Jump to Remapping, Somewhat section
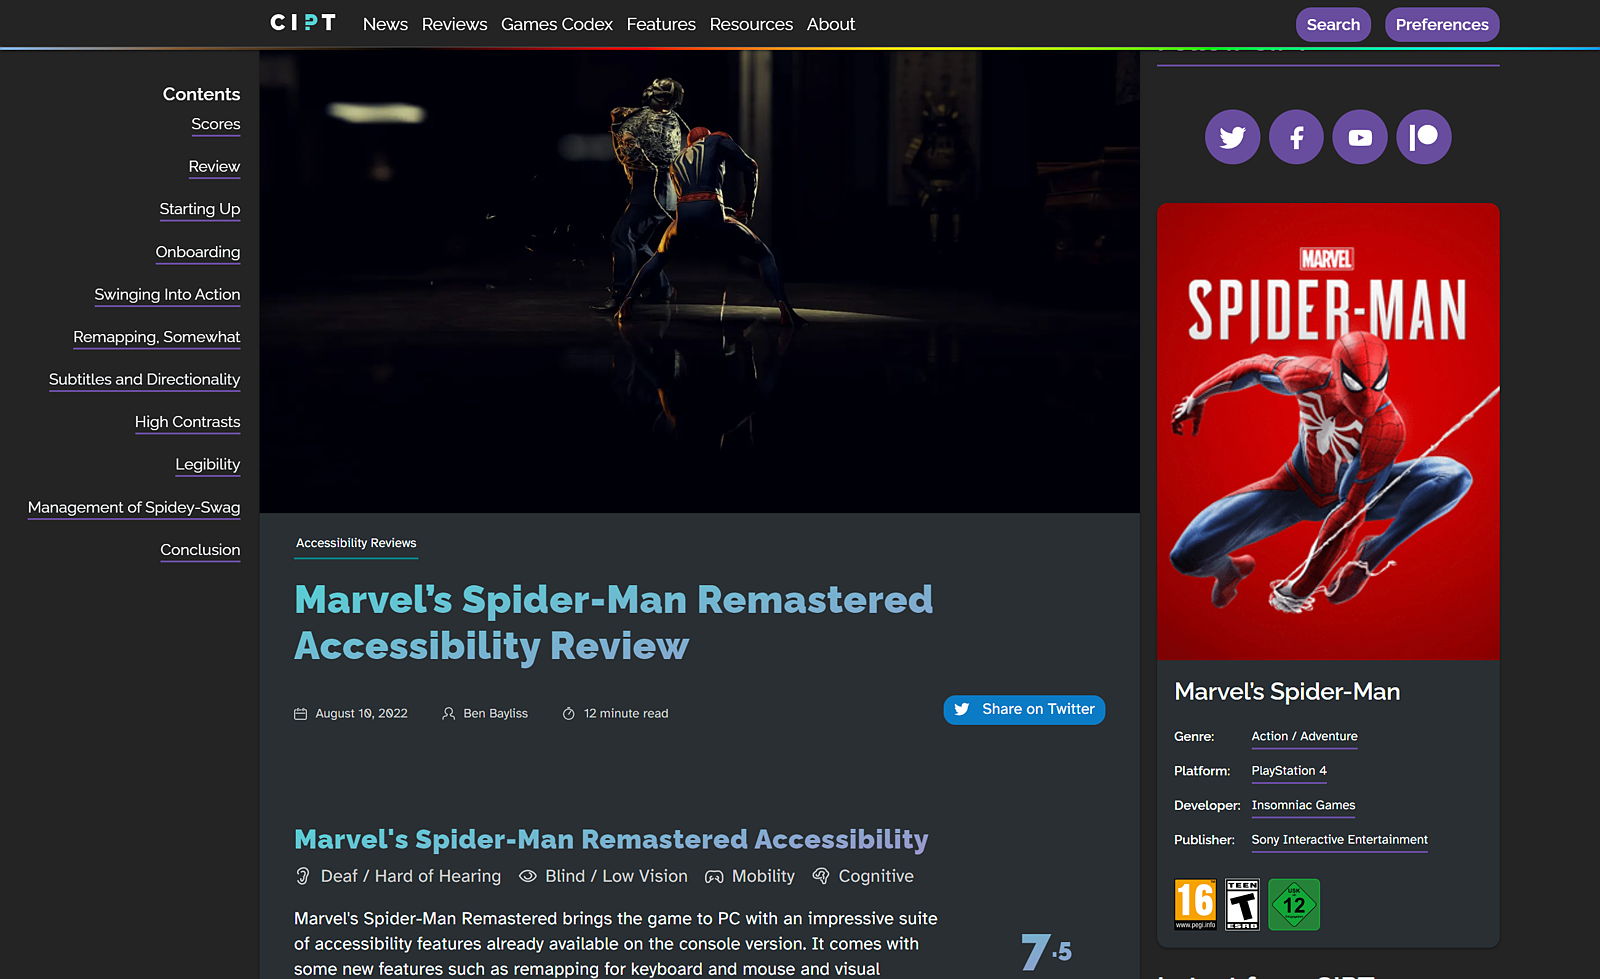The width and height of the screenshot is (1600, 979). tap(157, 337)
